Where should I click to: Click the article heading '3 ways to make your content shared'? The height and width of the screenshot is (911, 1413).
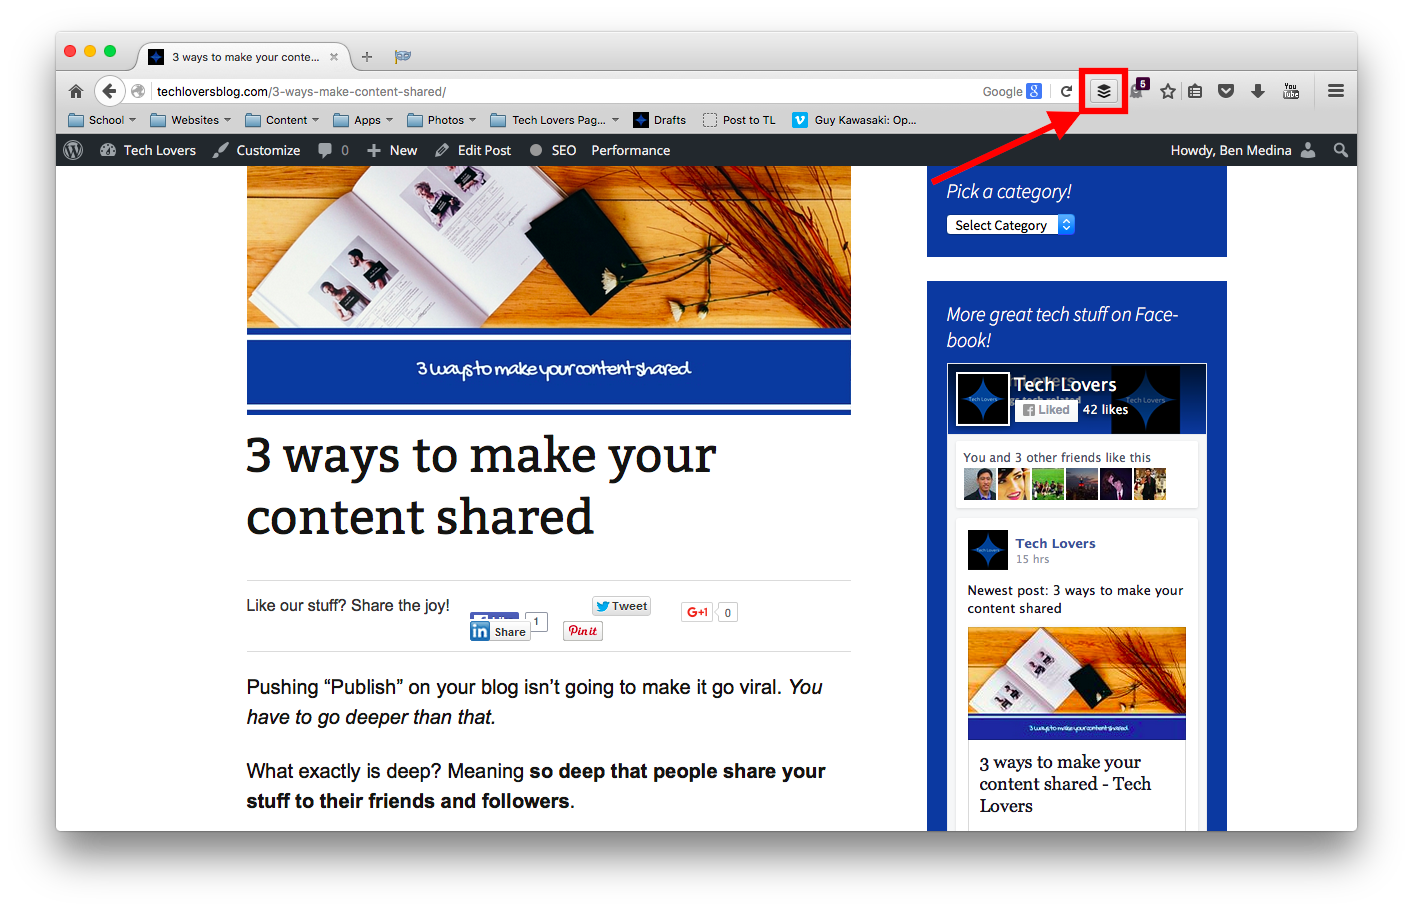coord(481,486)
